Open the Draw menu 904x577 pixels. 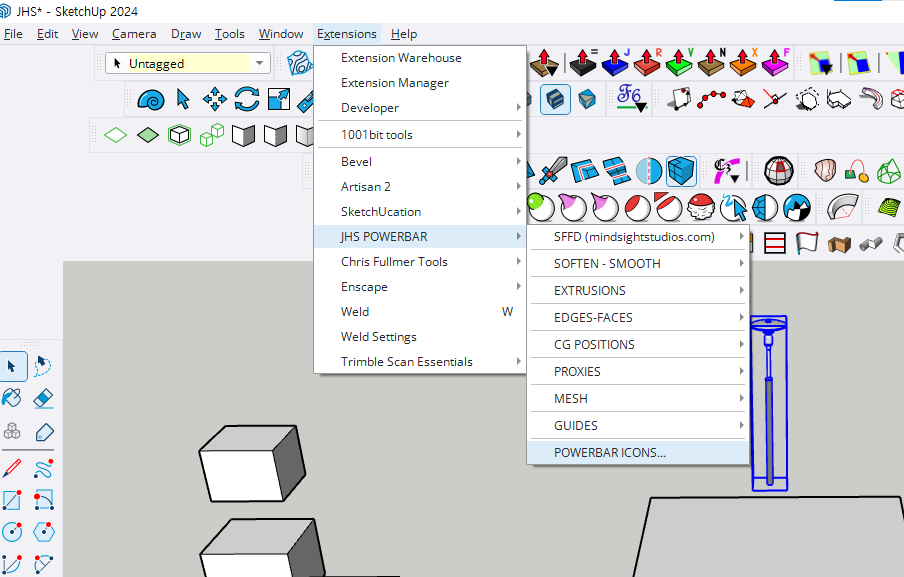coord(186,34)
